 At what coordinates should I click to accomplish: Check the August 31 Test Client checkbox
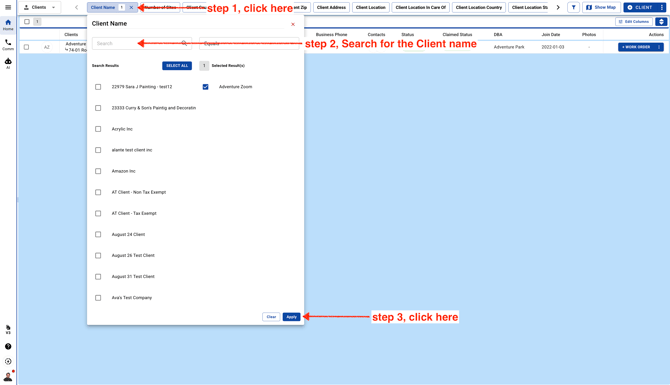(98, 276)
